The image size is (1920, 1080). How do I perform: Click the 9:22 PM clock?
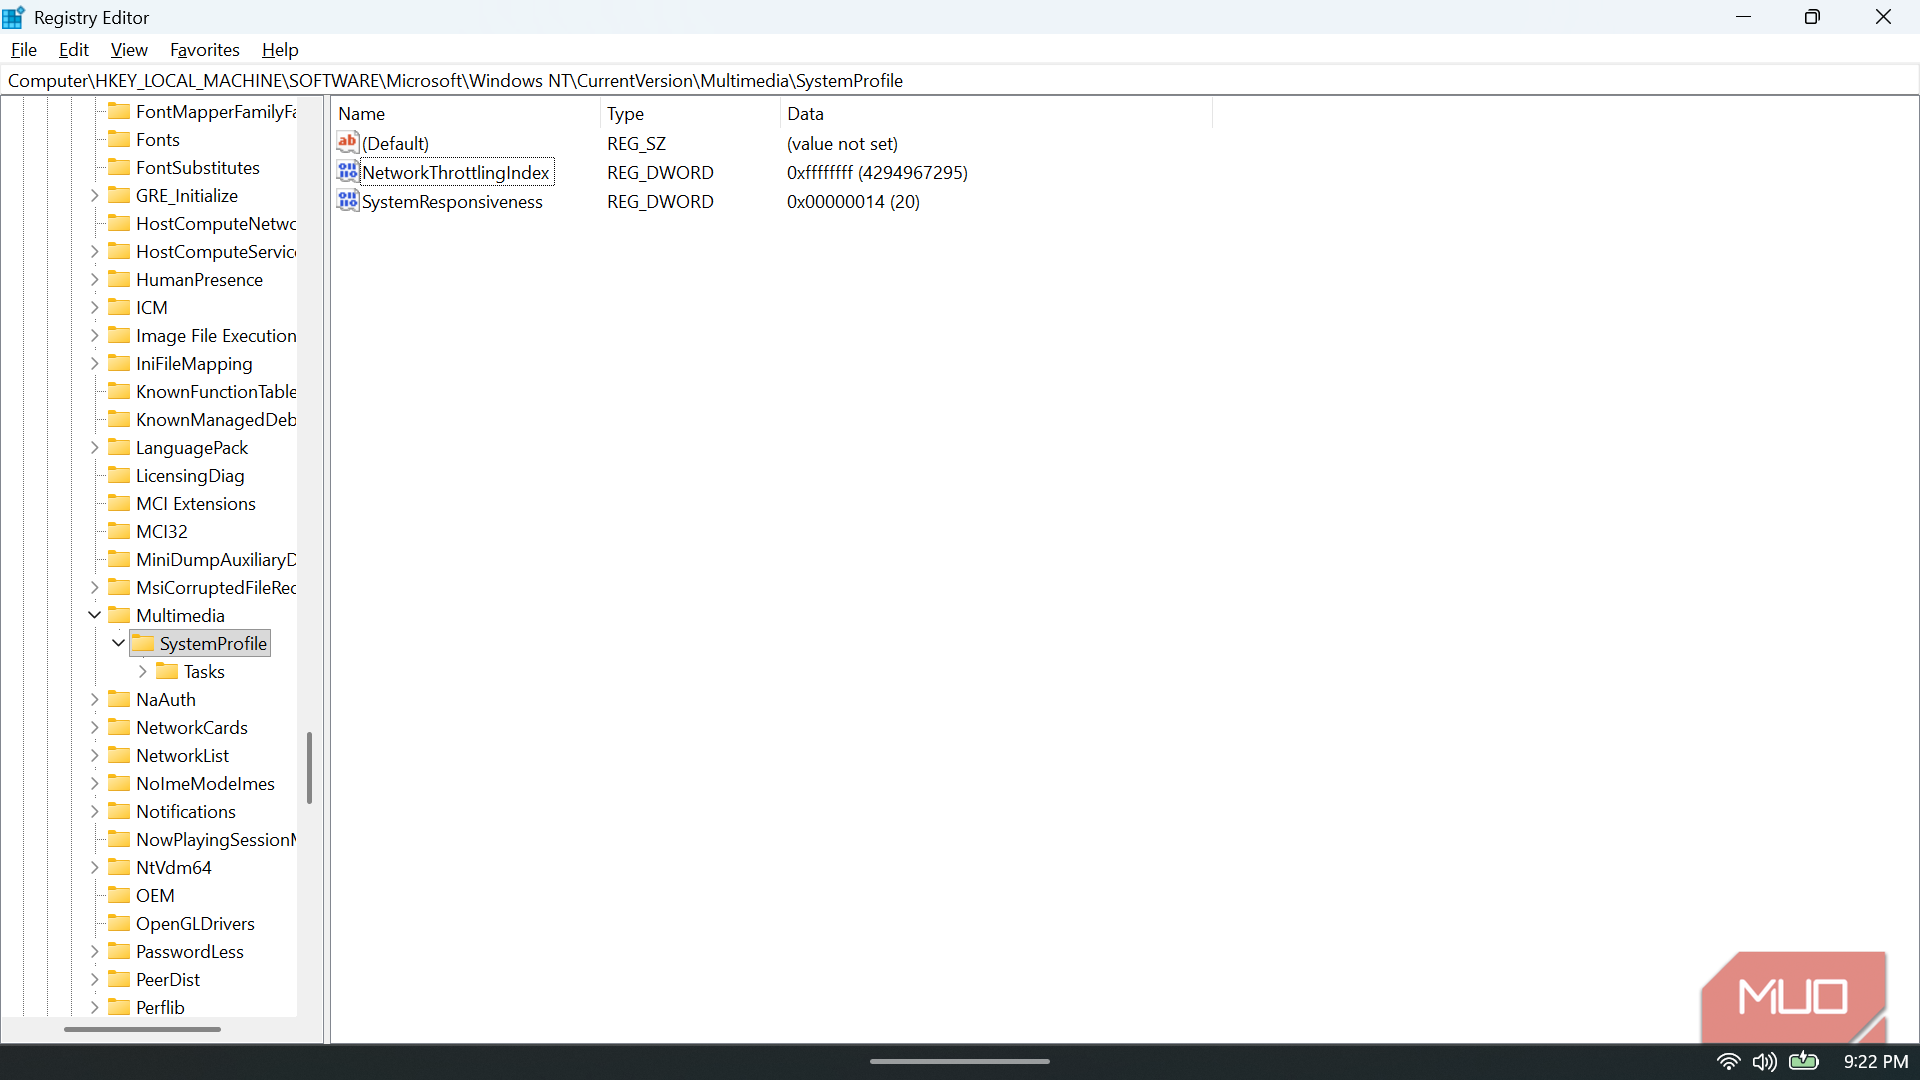1876,1062
